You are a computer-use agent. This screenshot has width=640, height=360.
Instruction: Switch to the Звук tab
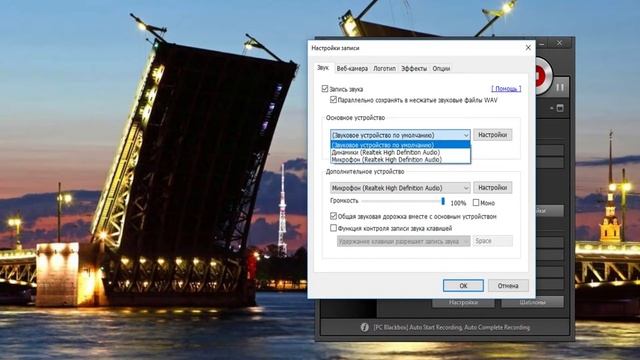pyautogui.click(x=323, y=68)
